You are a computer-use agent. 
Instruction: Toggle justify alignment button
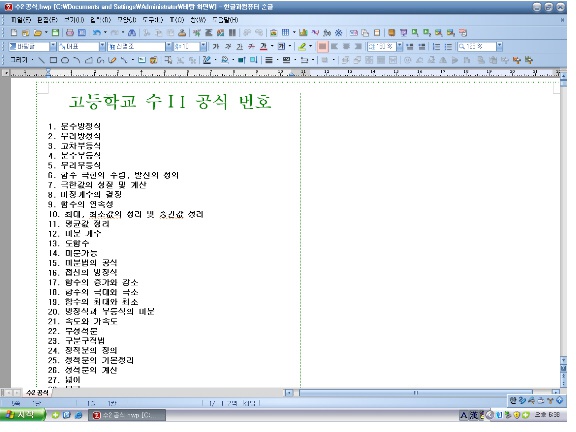coord(322,46)
